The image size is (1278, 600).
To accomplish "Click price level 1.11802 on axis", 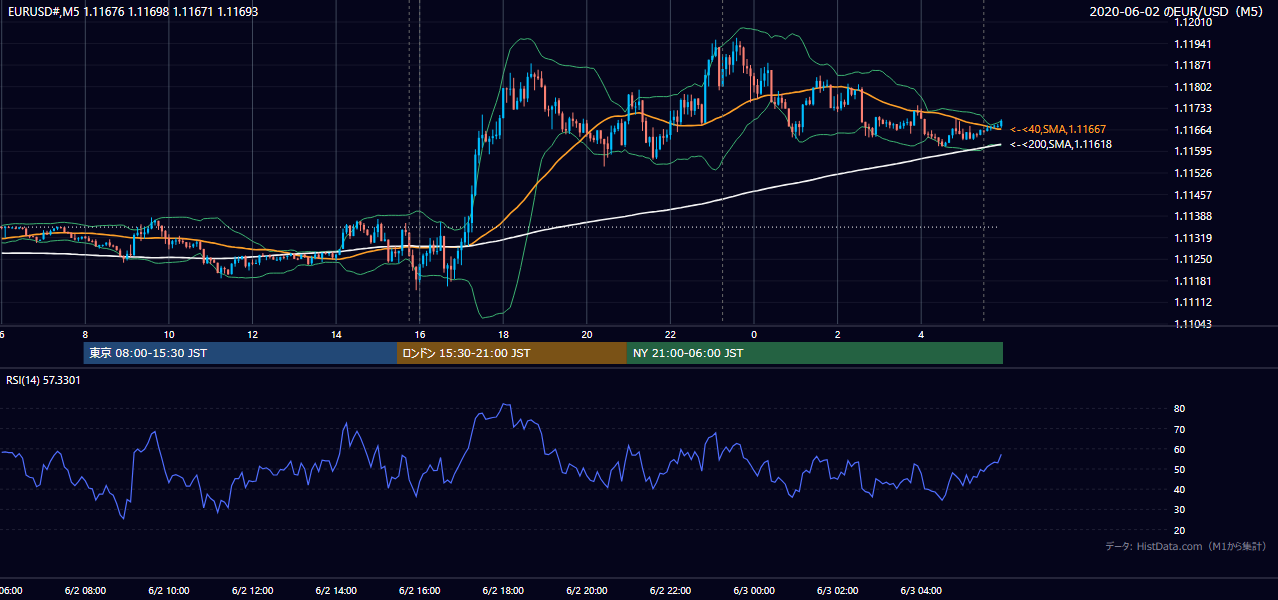I will [1194, 87].
